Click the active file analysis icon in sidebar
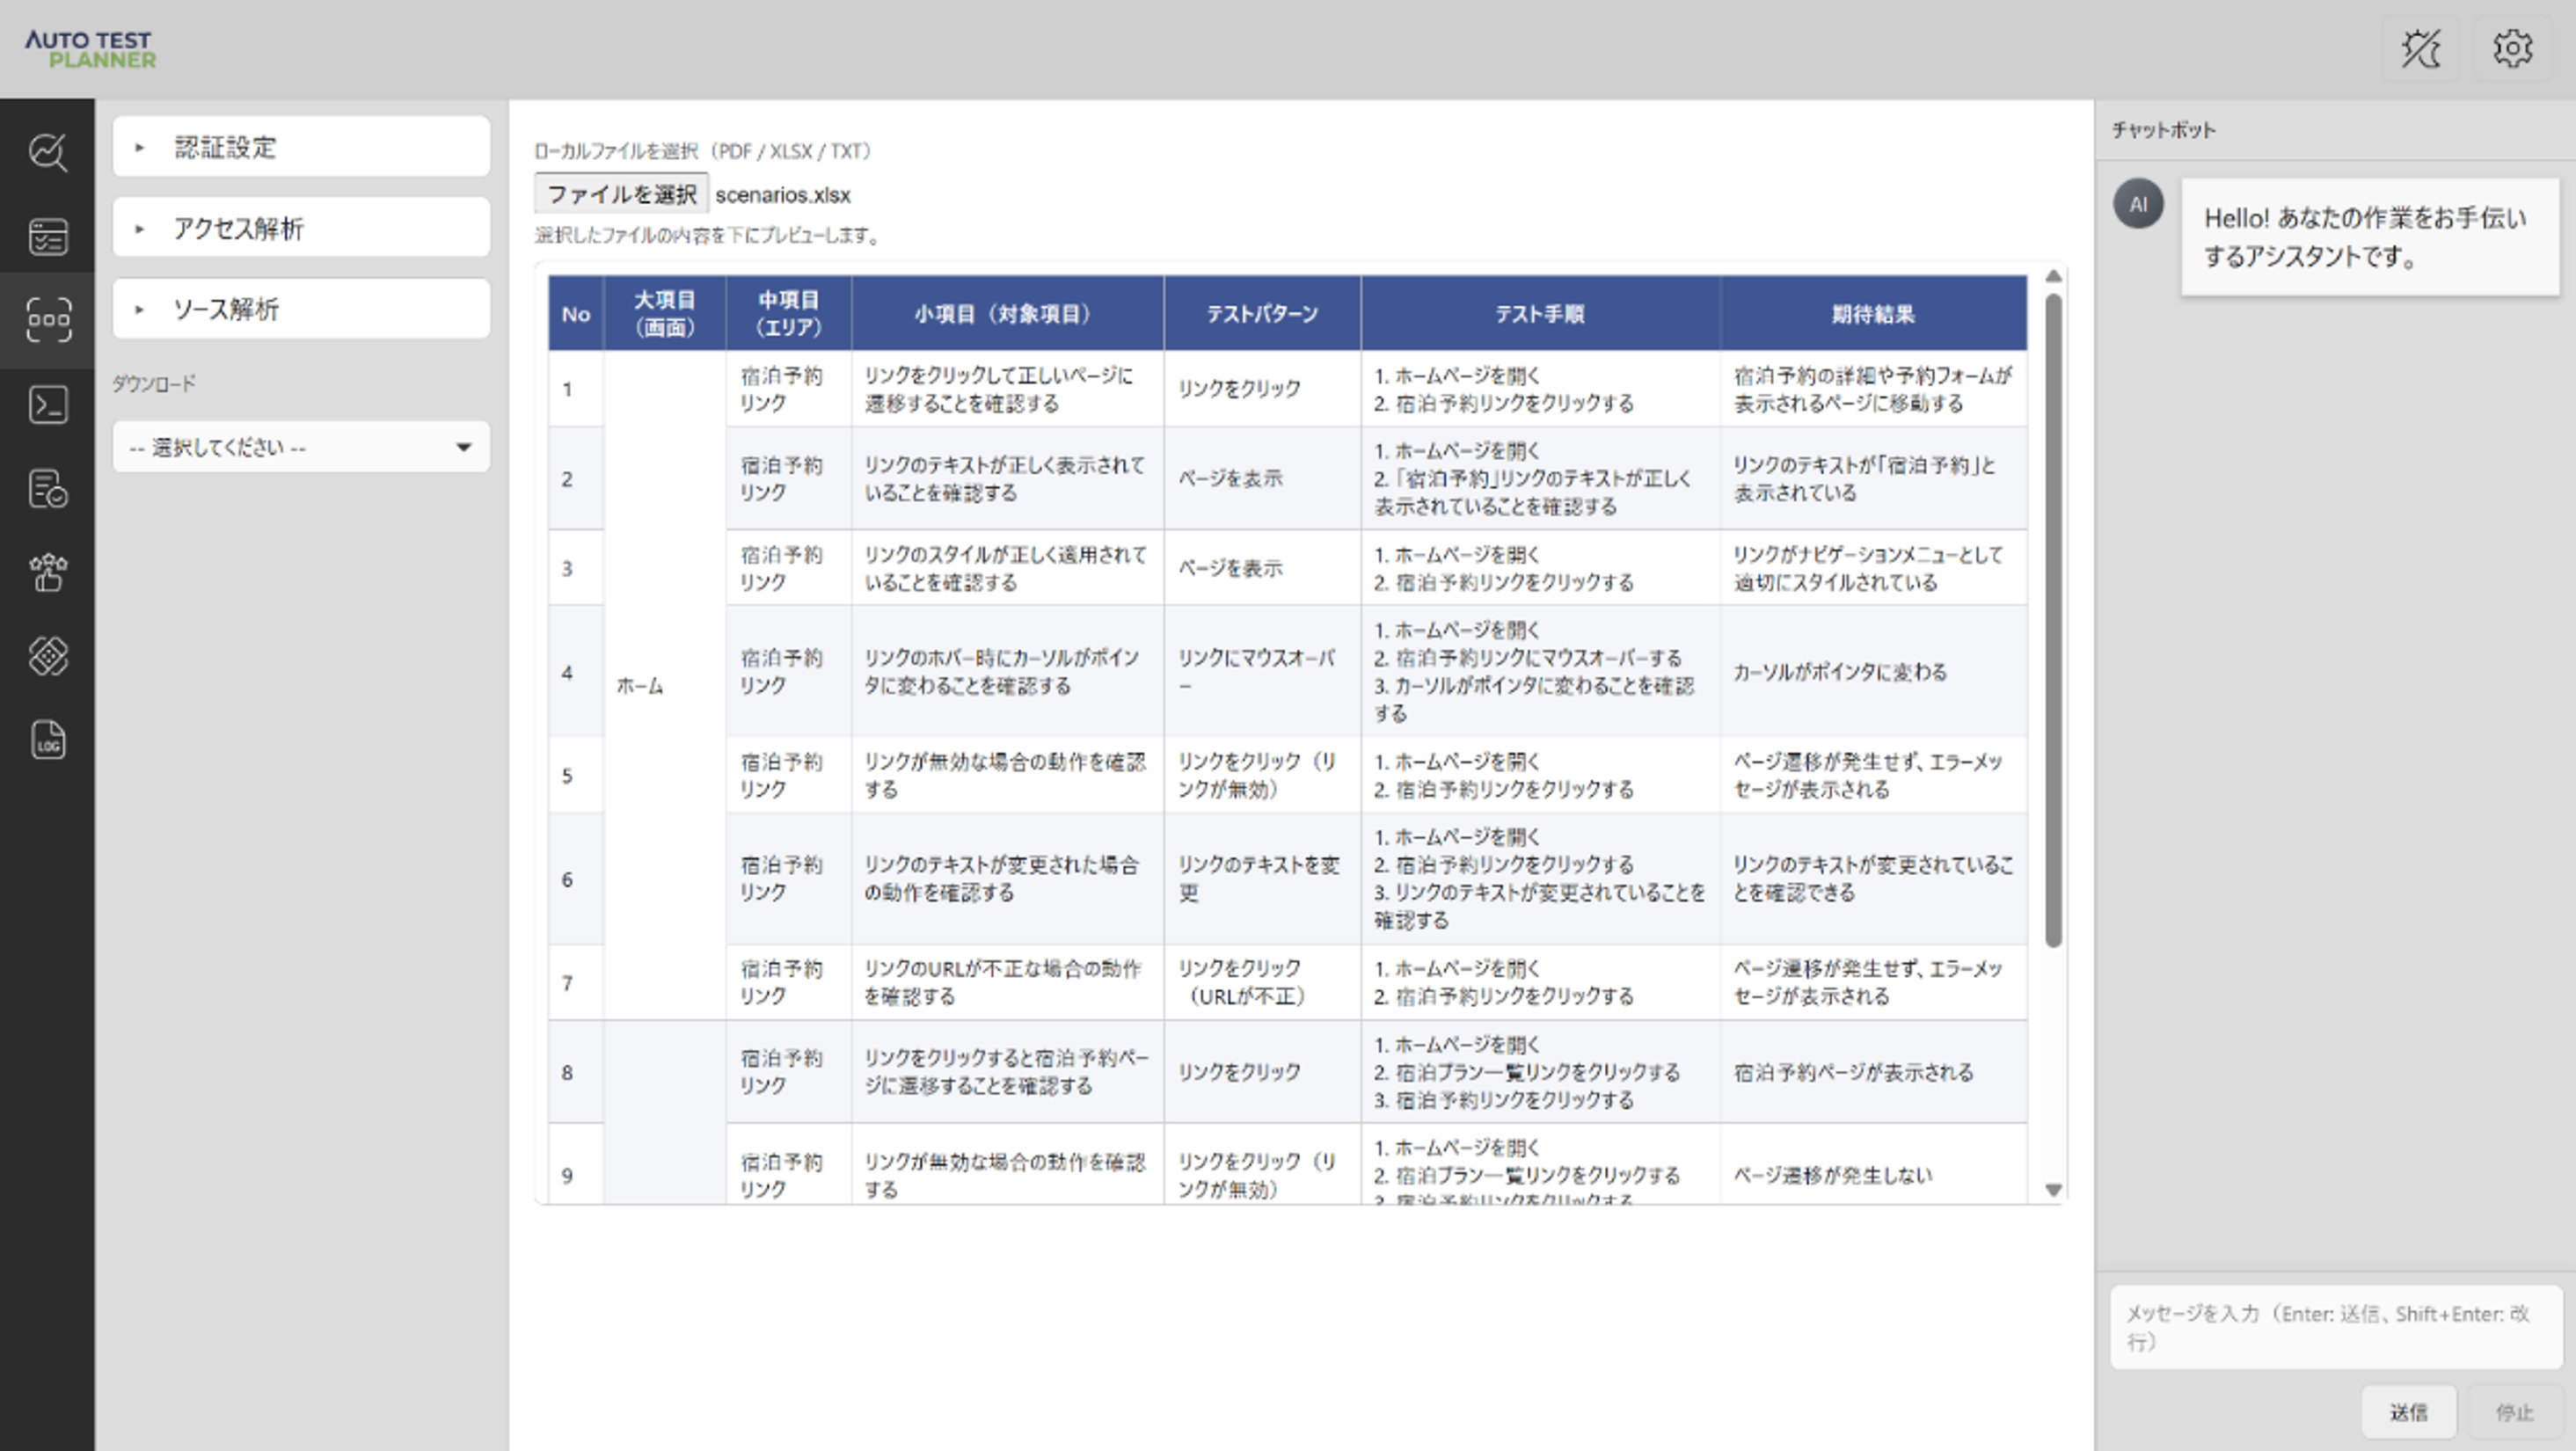2576x1451 pixels. tap(48, 318)
